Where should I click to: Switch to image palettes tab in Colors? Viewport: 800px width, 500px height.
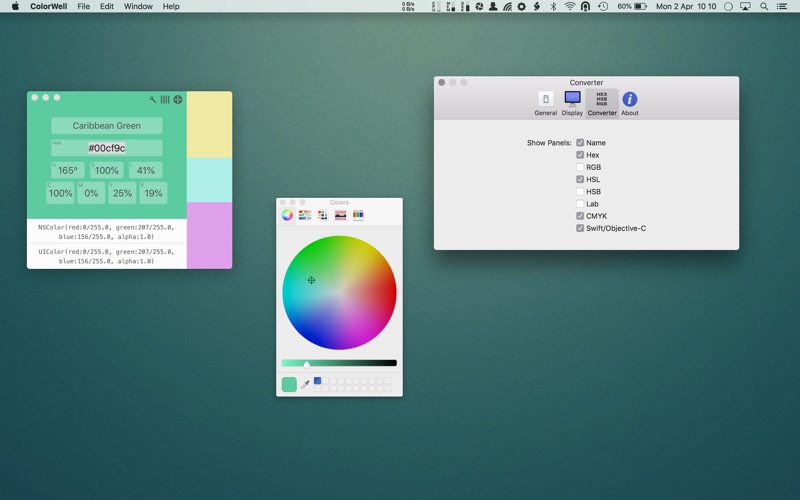(x=340, y=215)
